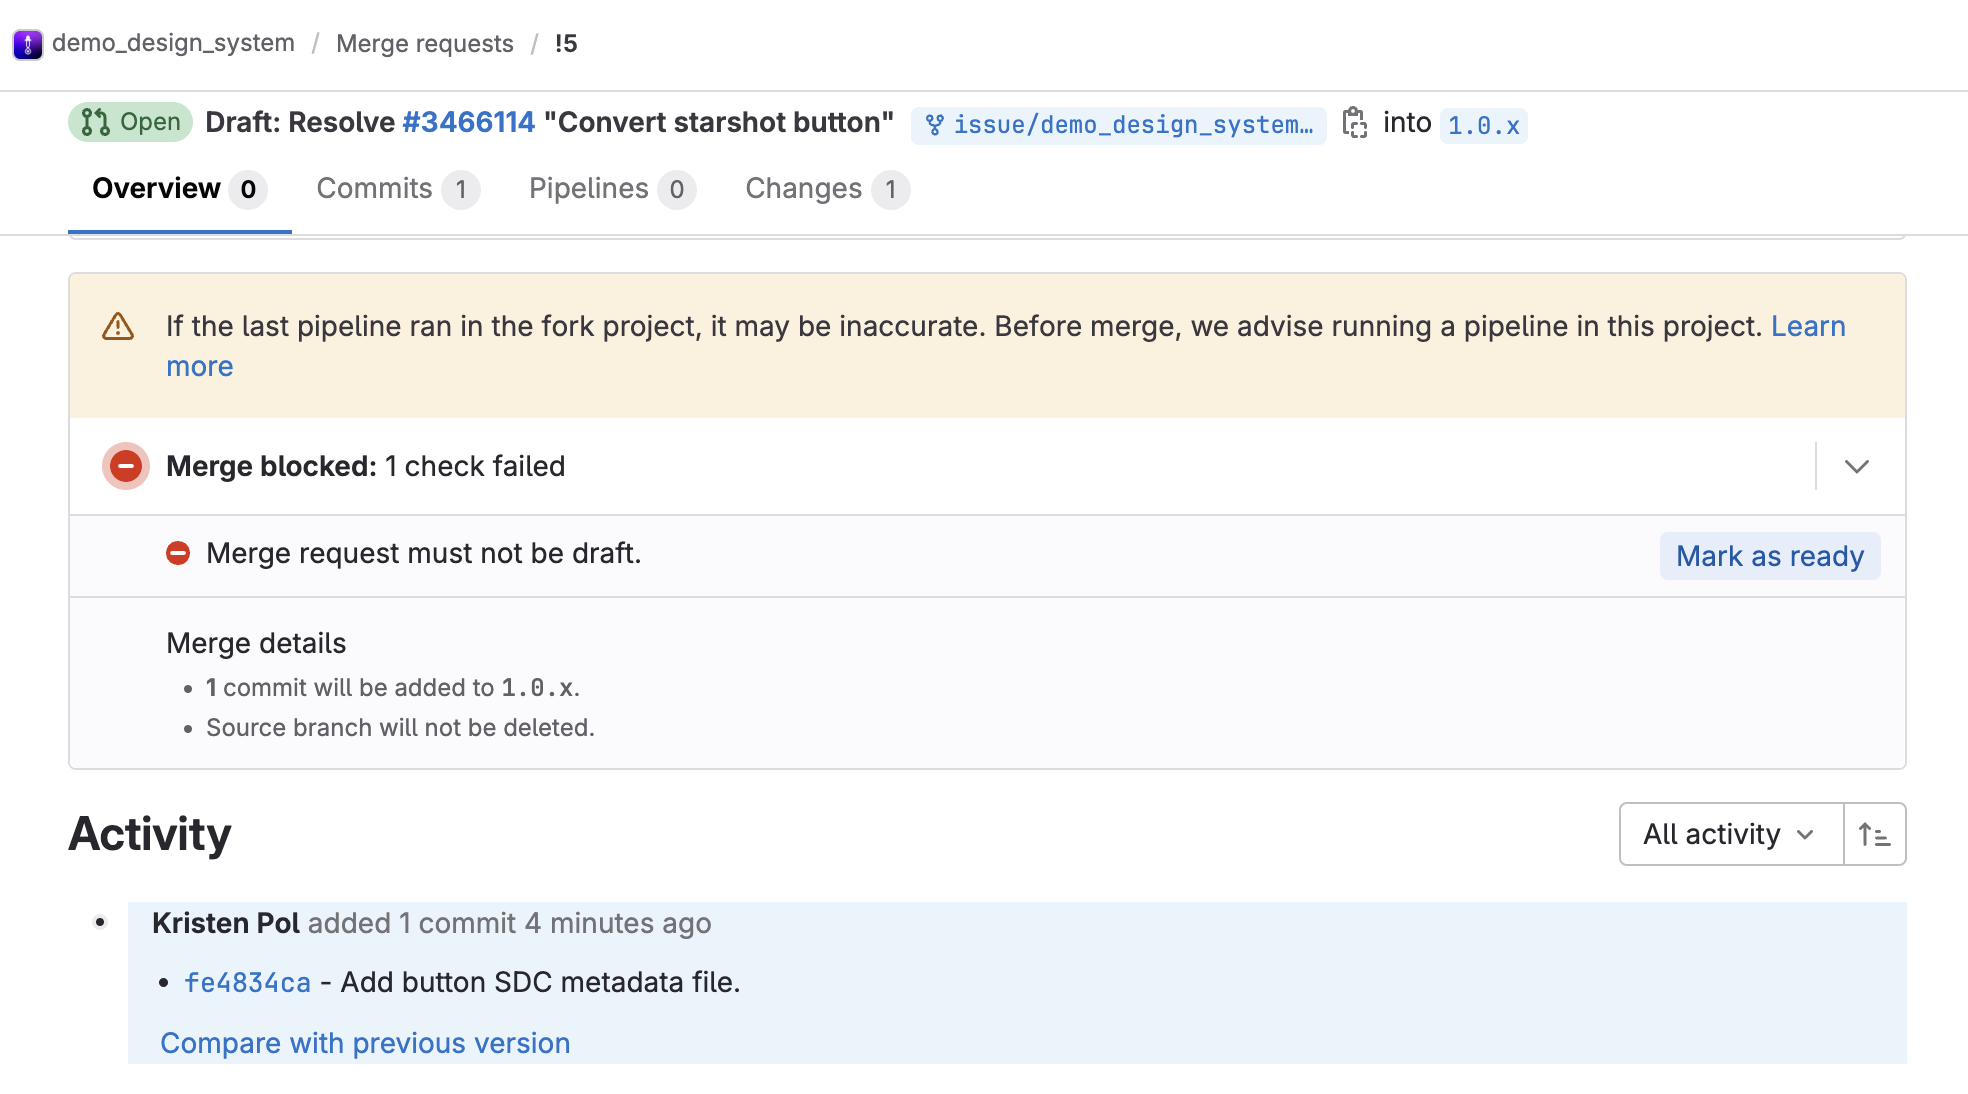Click the Mark as ready button
The width and height of the screenshot is (1968, 1094).
[1769, 555]
